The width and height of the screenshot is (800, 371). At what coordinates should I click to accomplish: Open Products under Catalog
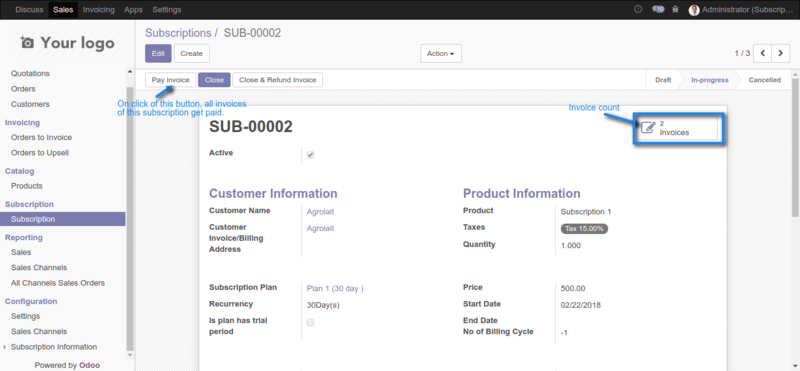(x=27, y=186)
